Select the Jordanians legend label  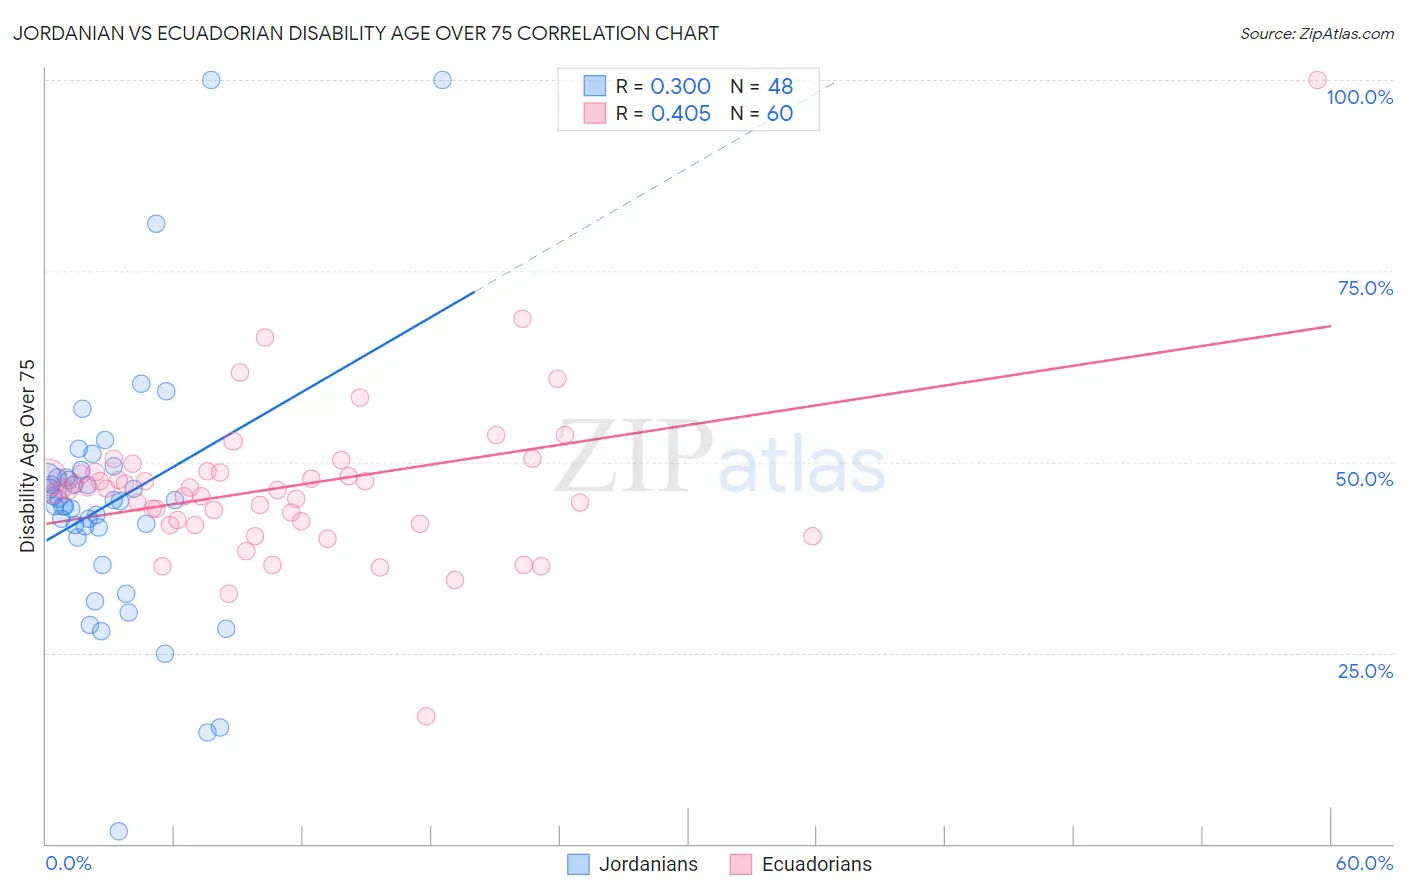point(648,864)
